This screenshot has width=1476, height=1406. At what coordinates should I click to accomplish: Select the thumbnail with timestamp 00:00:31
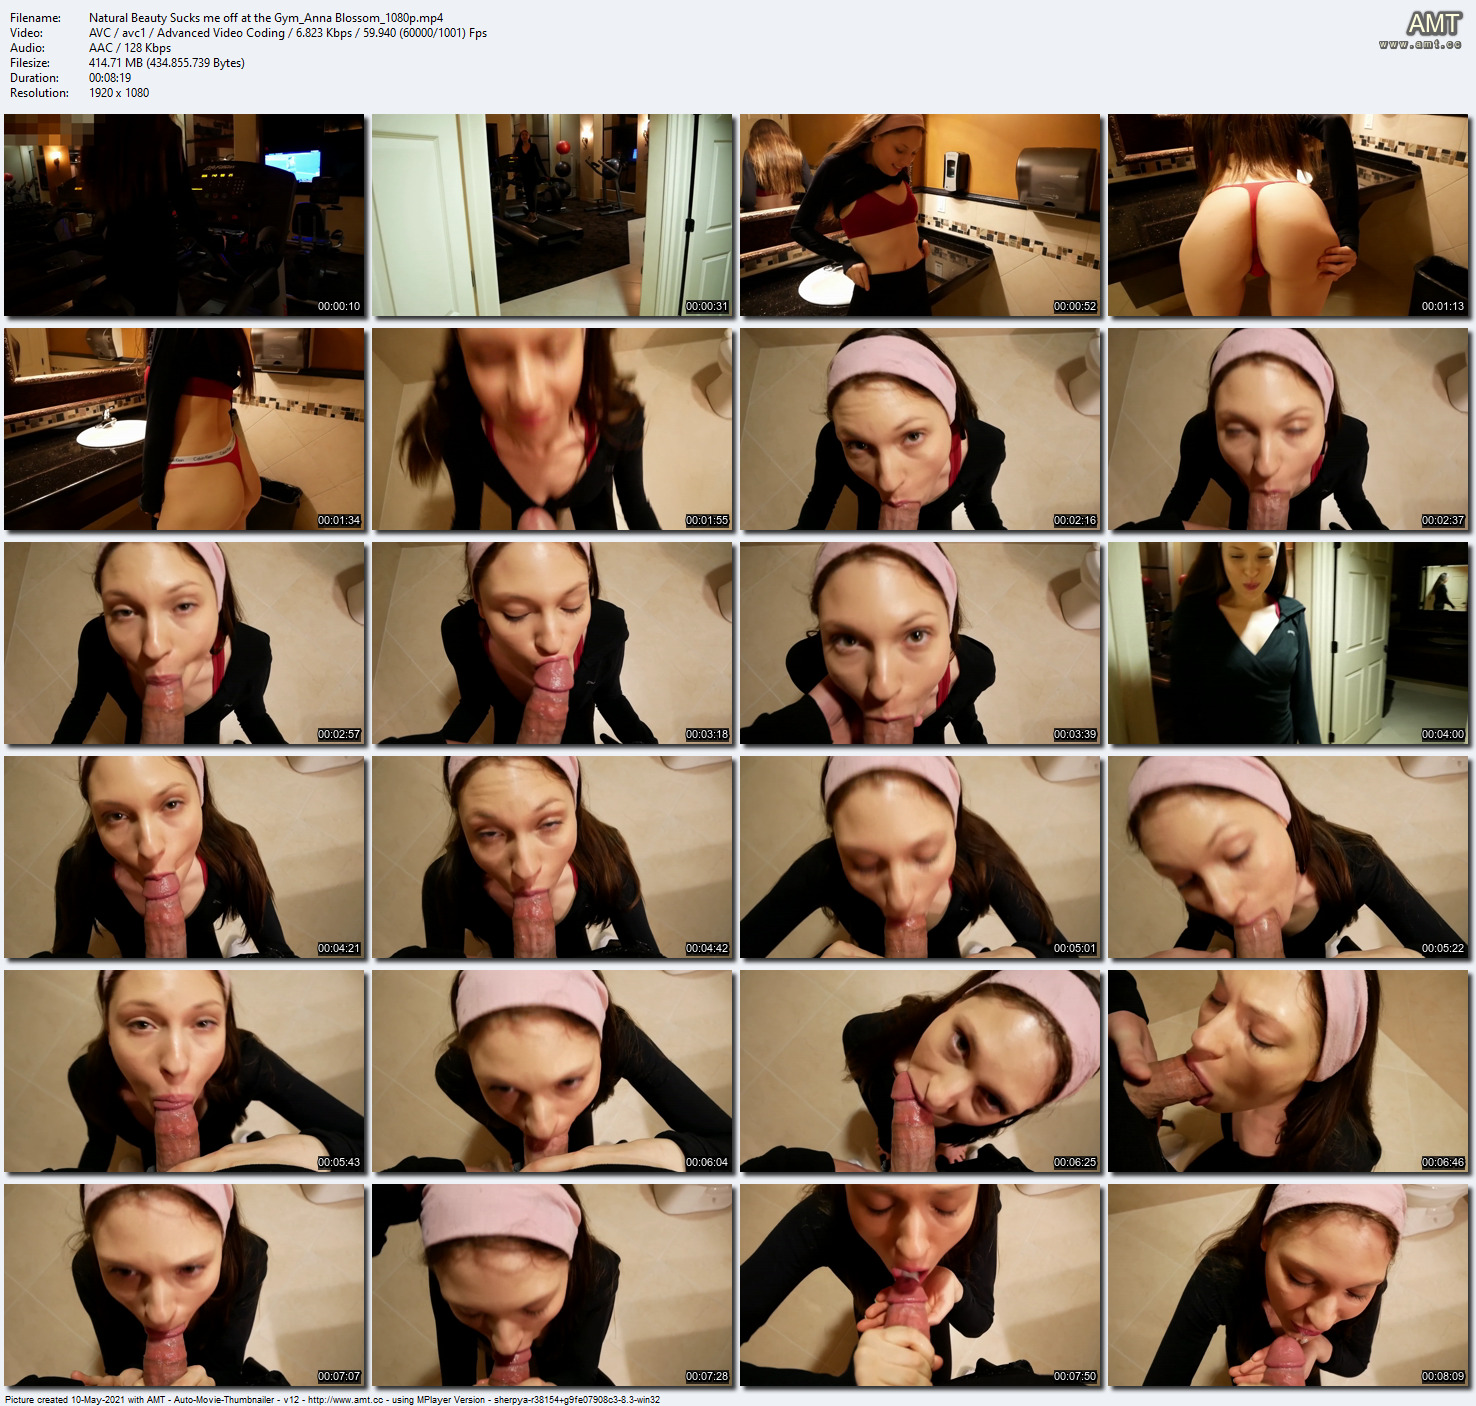(x=552, y=215)
